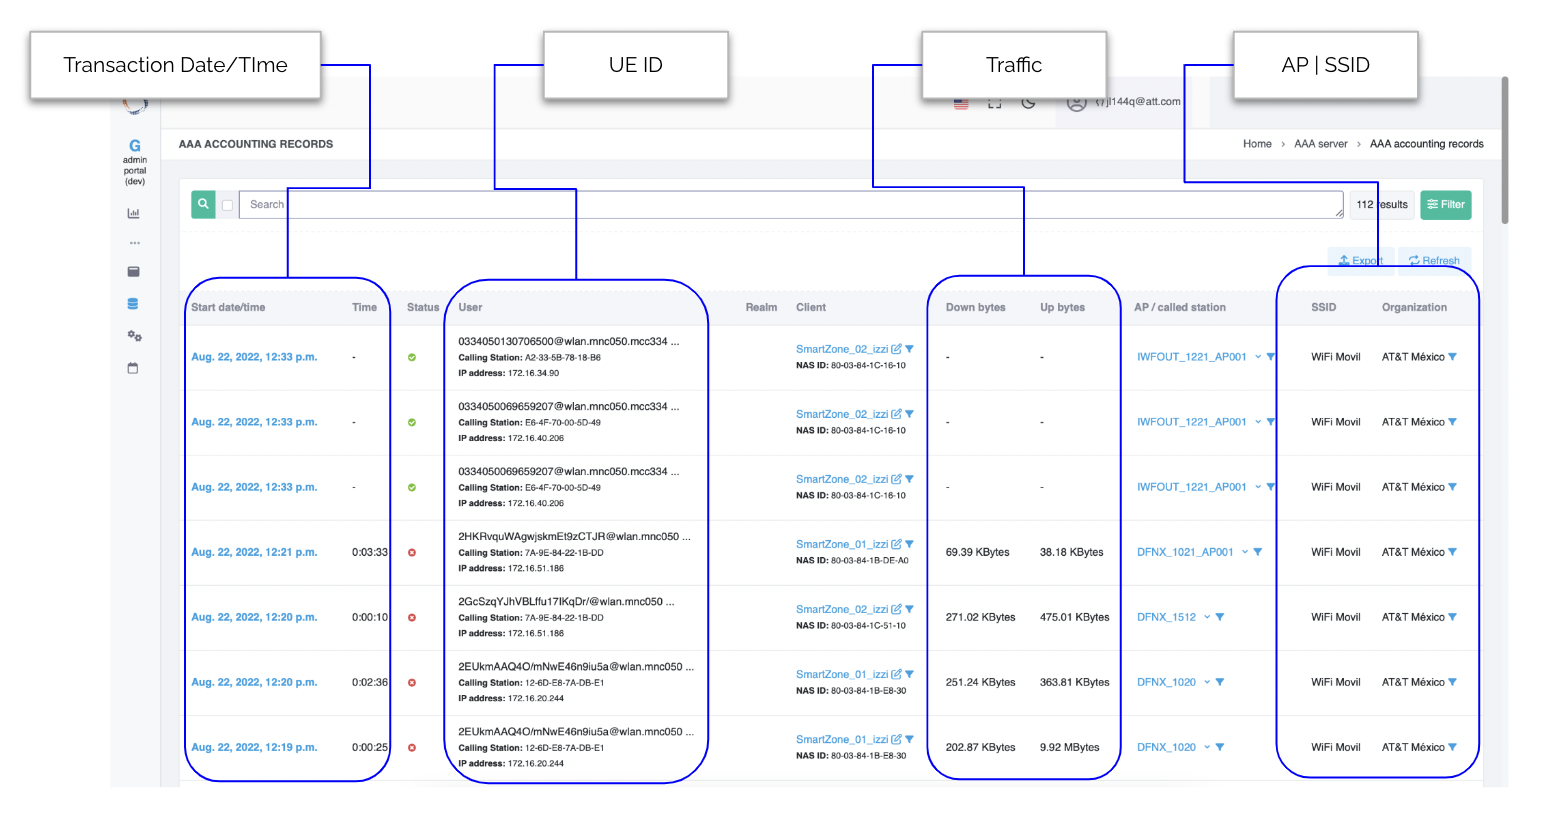Click edit icon beside first SmartZone_02_izzi client
Screen dimensions: 1558x828
tap(897, 349)
